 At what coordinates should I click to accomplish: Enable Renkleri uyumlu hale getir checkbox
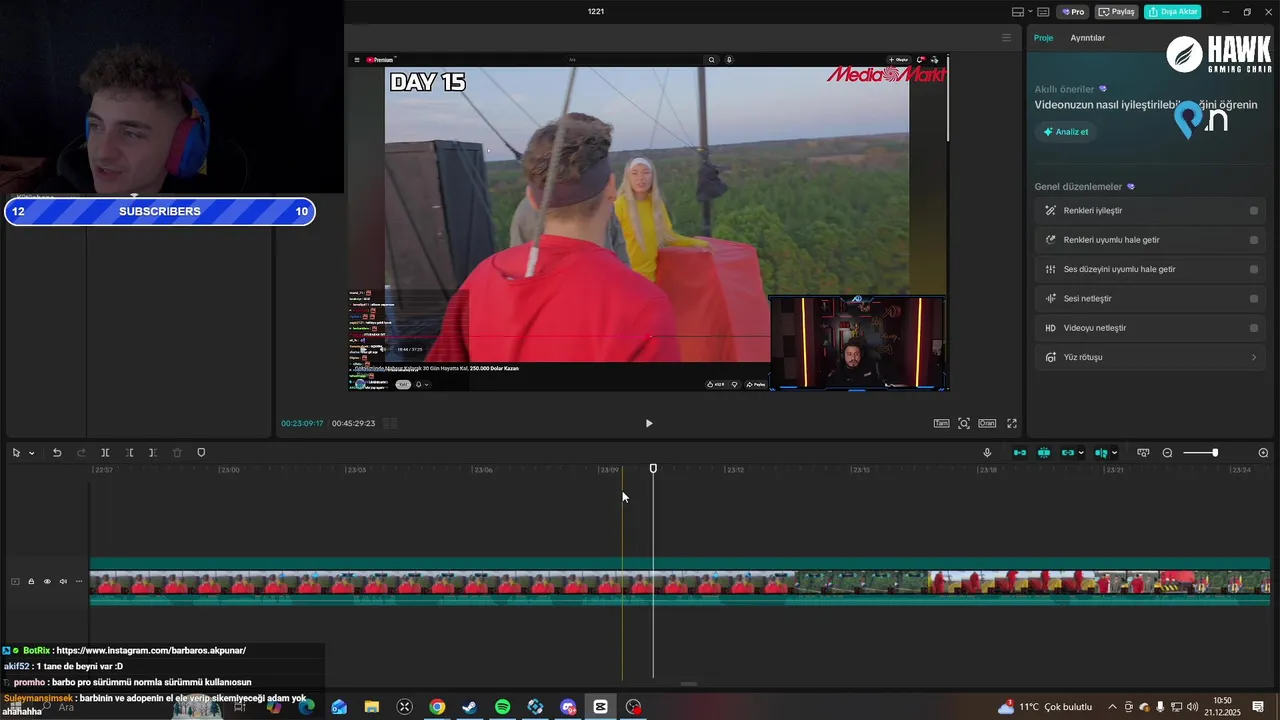pos(1254,240)
